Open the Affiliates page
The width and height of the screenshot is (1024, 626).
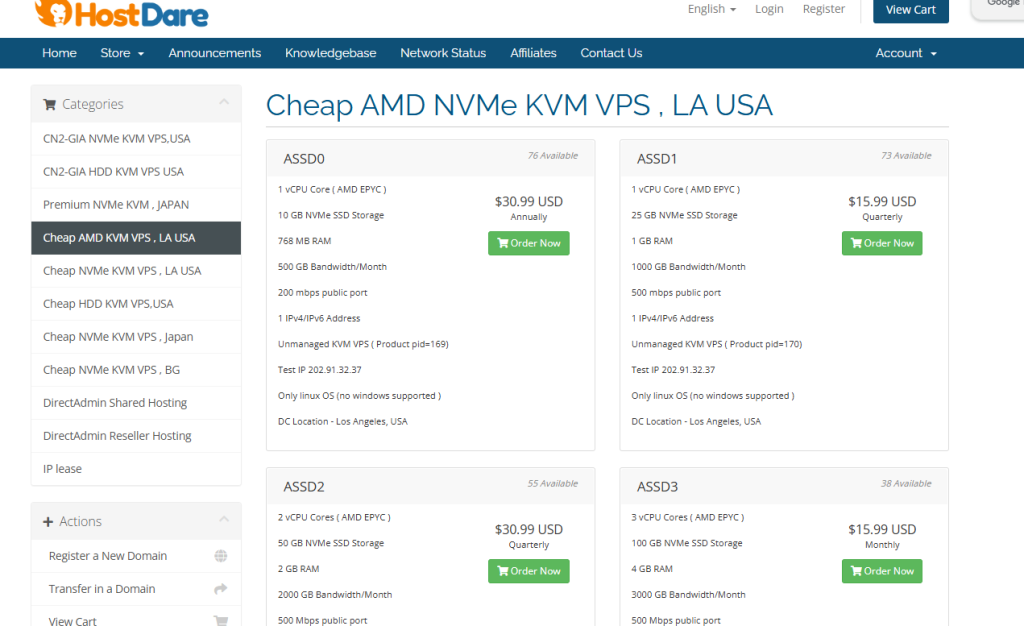coord(534,53)
